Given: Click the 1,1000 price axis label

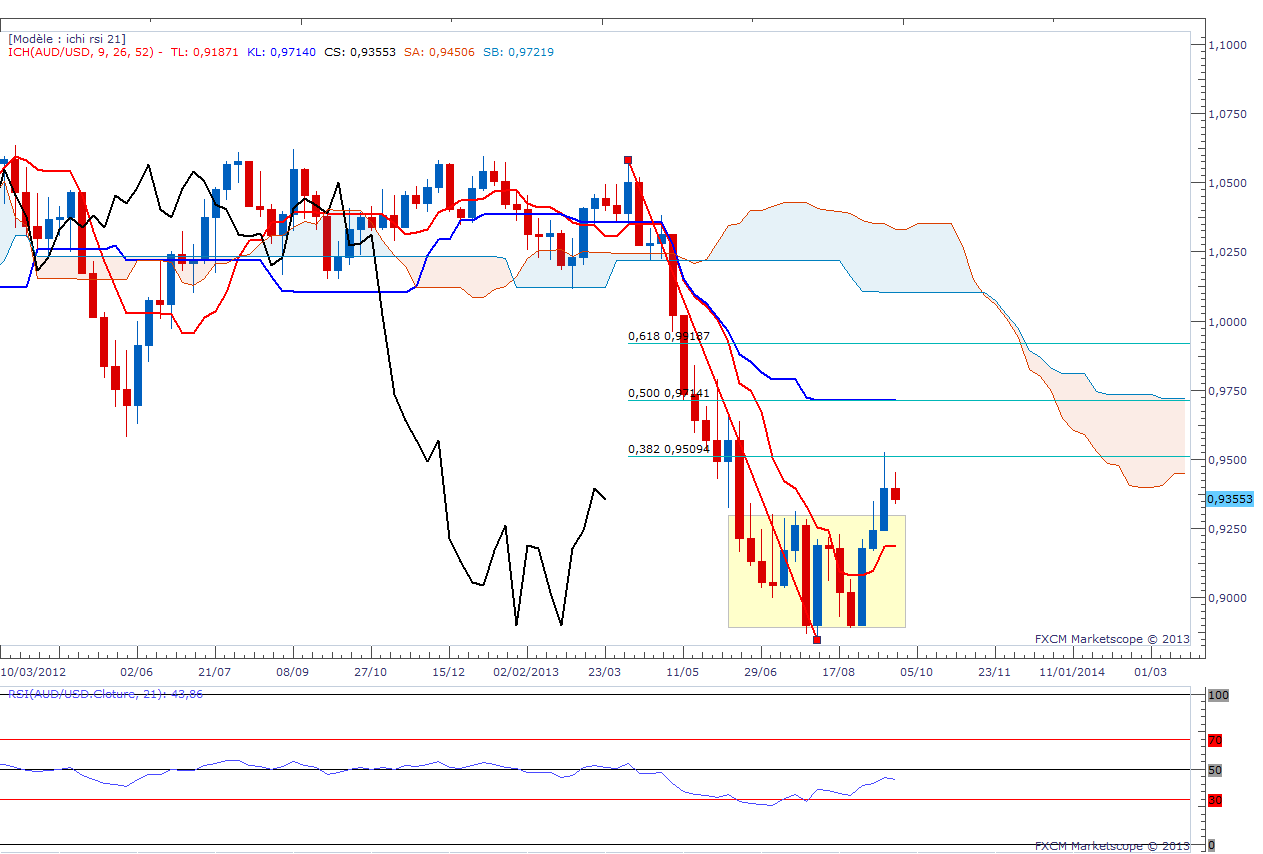Looking at the screenshot, I should click(1227, 45).
